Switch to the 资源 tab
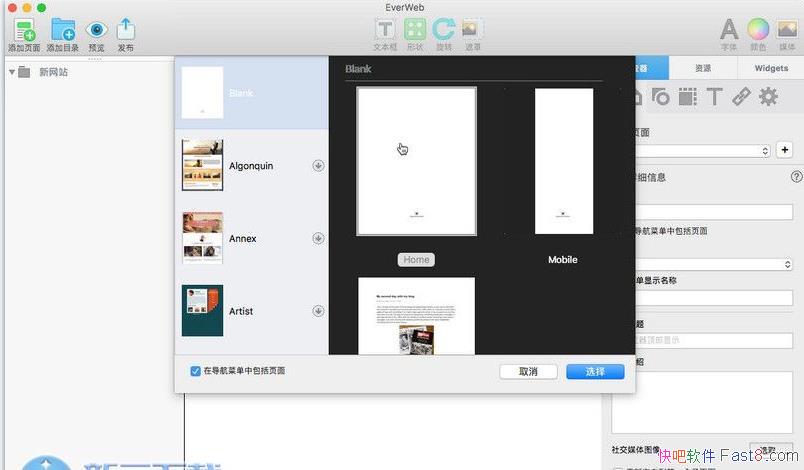 click(x=703, y=68)
